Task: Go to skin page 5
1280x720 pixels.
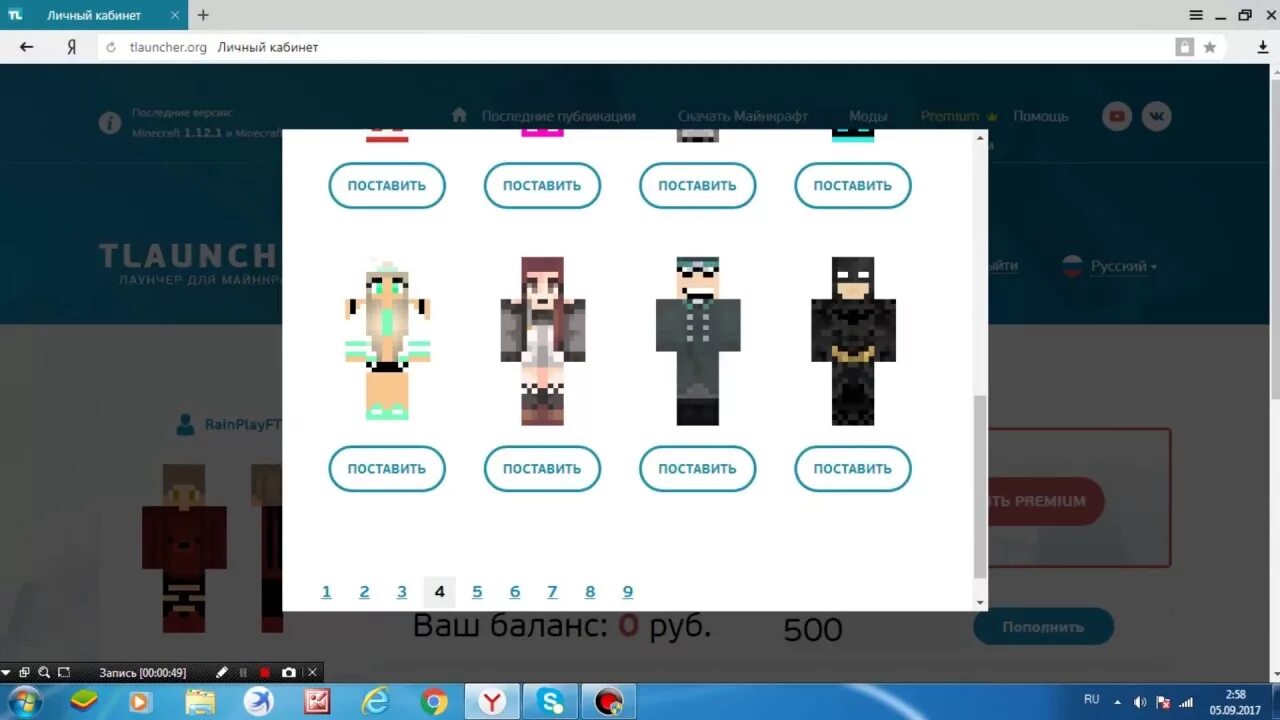Action: point(477,592)
